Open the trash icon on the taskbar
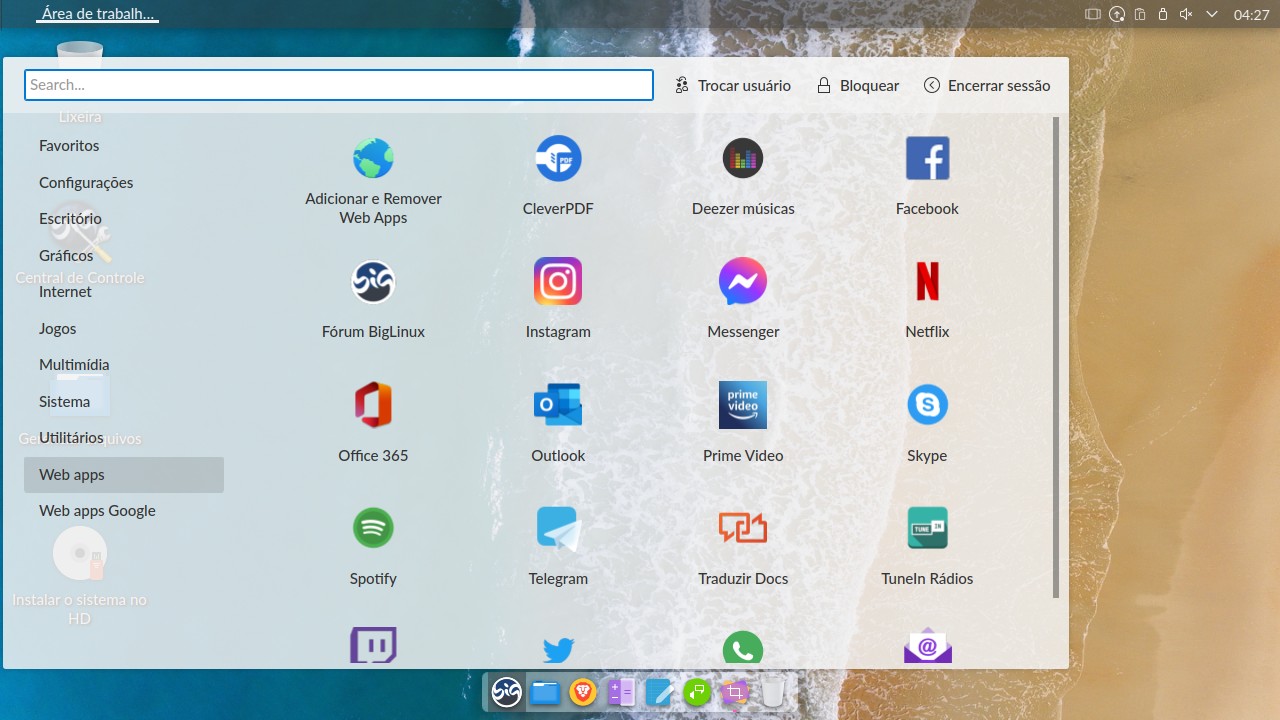 click(773, 691)
